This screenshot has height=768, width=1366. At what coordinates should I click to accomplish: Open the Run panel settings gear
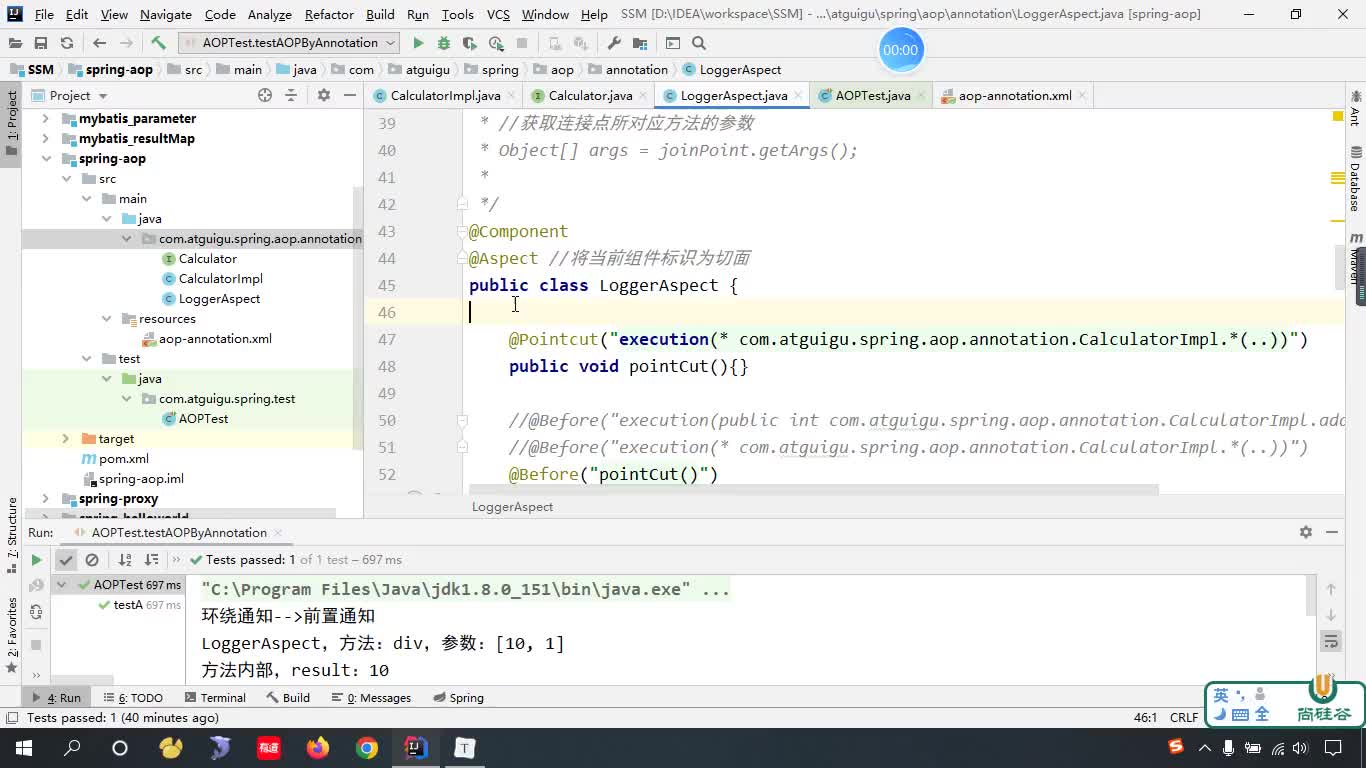coord(1305,532)
